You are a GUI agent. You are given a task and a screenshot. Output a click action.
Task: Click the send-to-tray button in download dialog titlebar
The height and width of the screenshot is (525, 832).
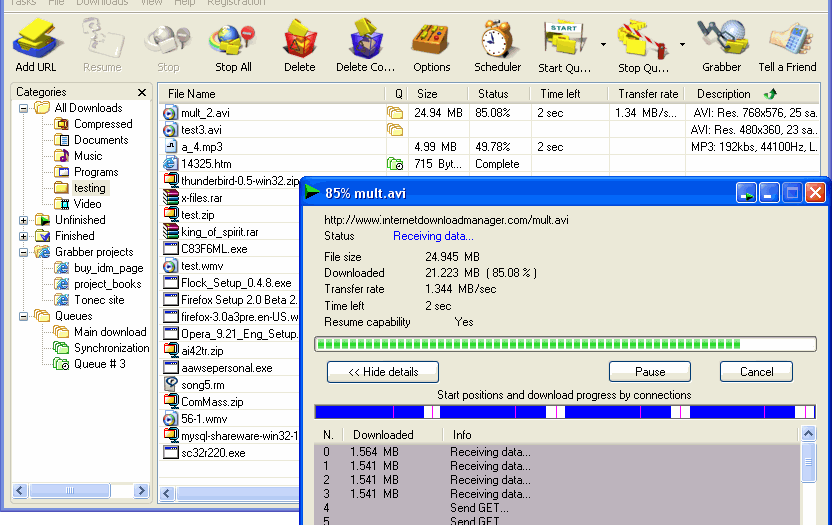point(746,193)
